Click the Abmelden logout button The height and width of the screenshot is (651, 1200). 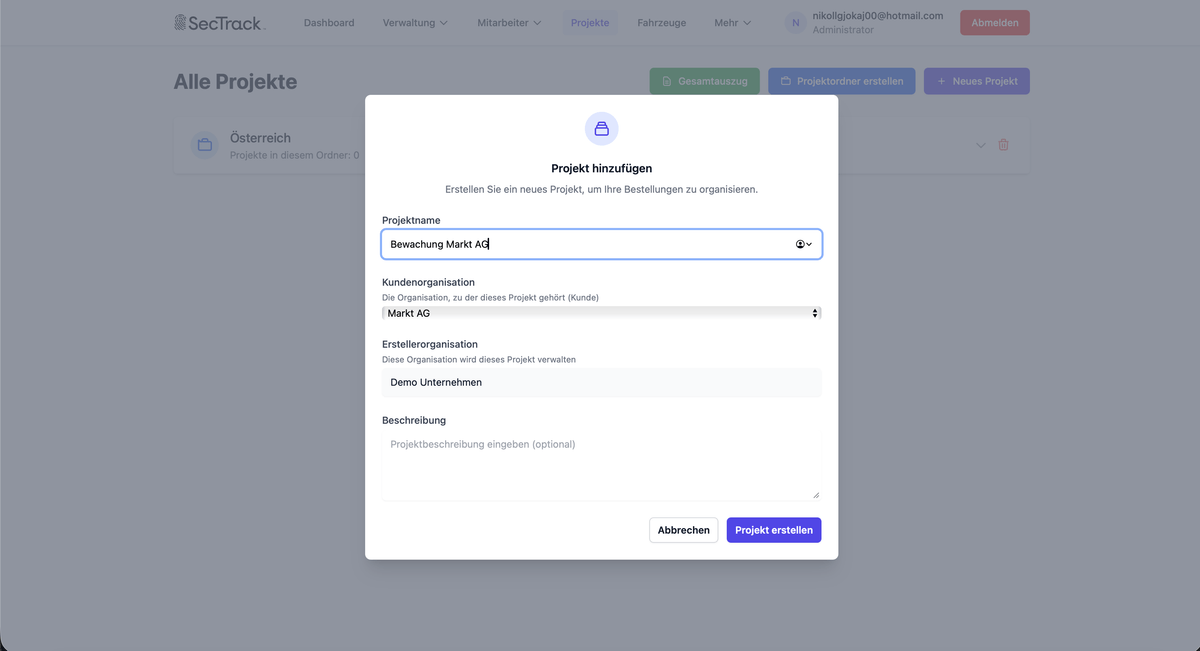(994, 23)
